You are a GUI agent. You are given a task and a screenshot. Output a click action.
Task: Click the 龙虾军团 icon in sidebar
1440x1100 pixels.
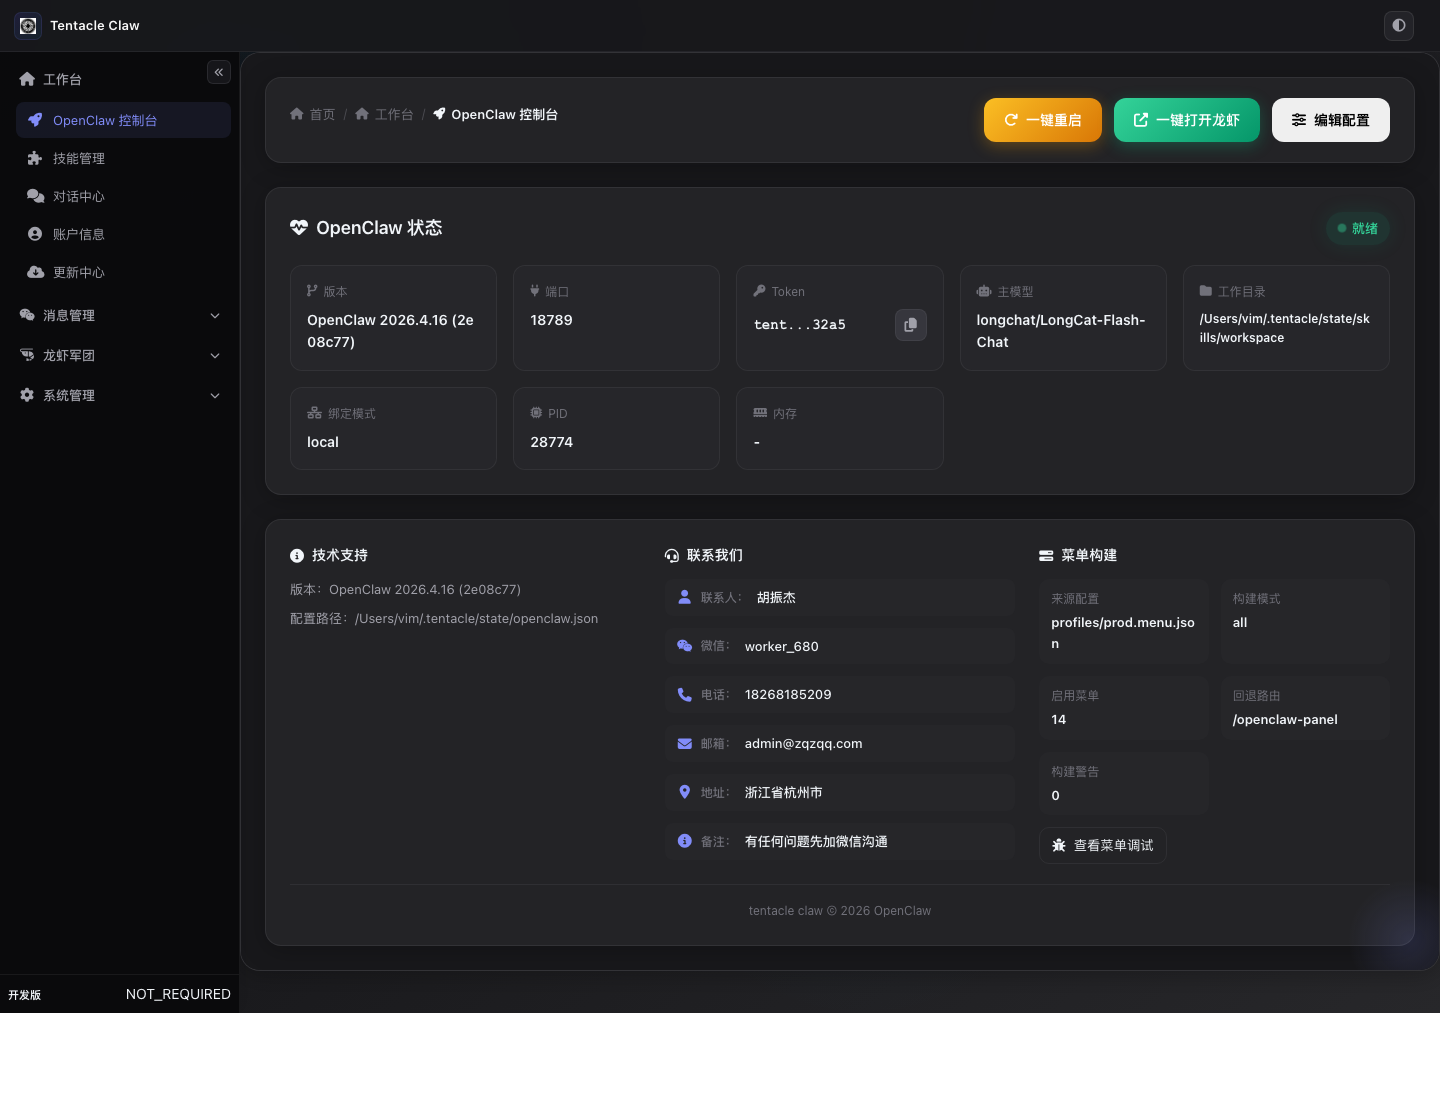tap(27, 355)
